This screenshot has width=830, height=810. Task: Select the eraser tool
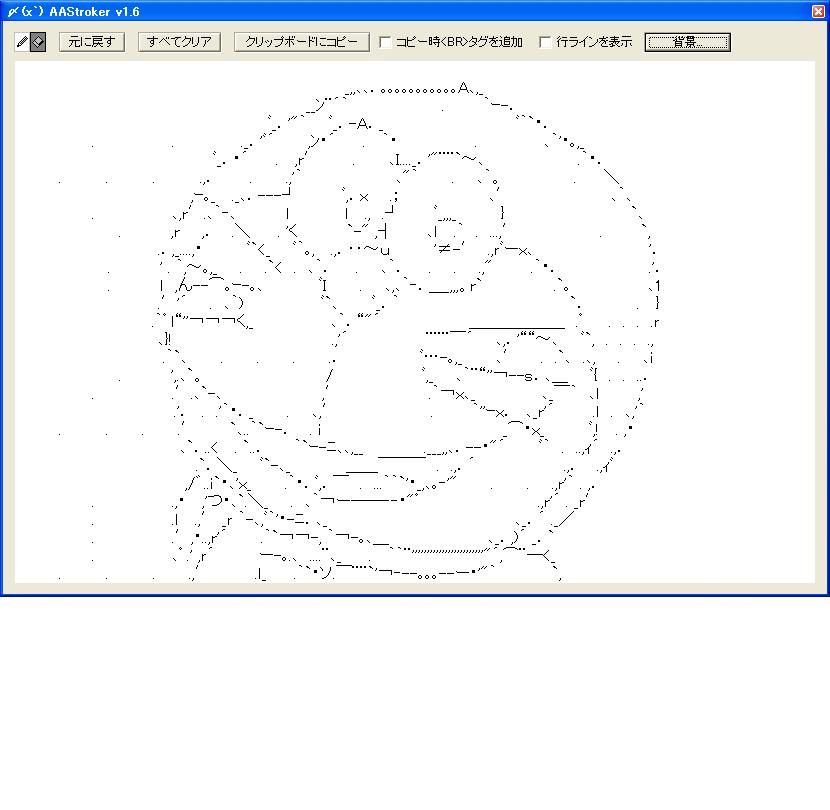pyautogui.click(x=38, y=42)
